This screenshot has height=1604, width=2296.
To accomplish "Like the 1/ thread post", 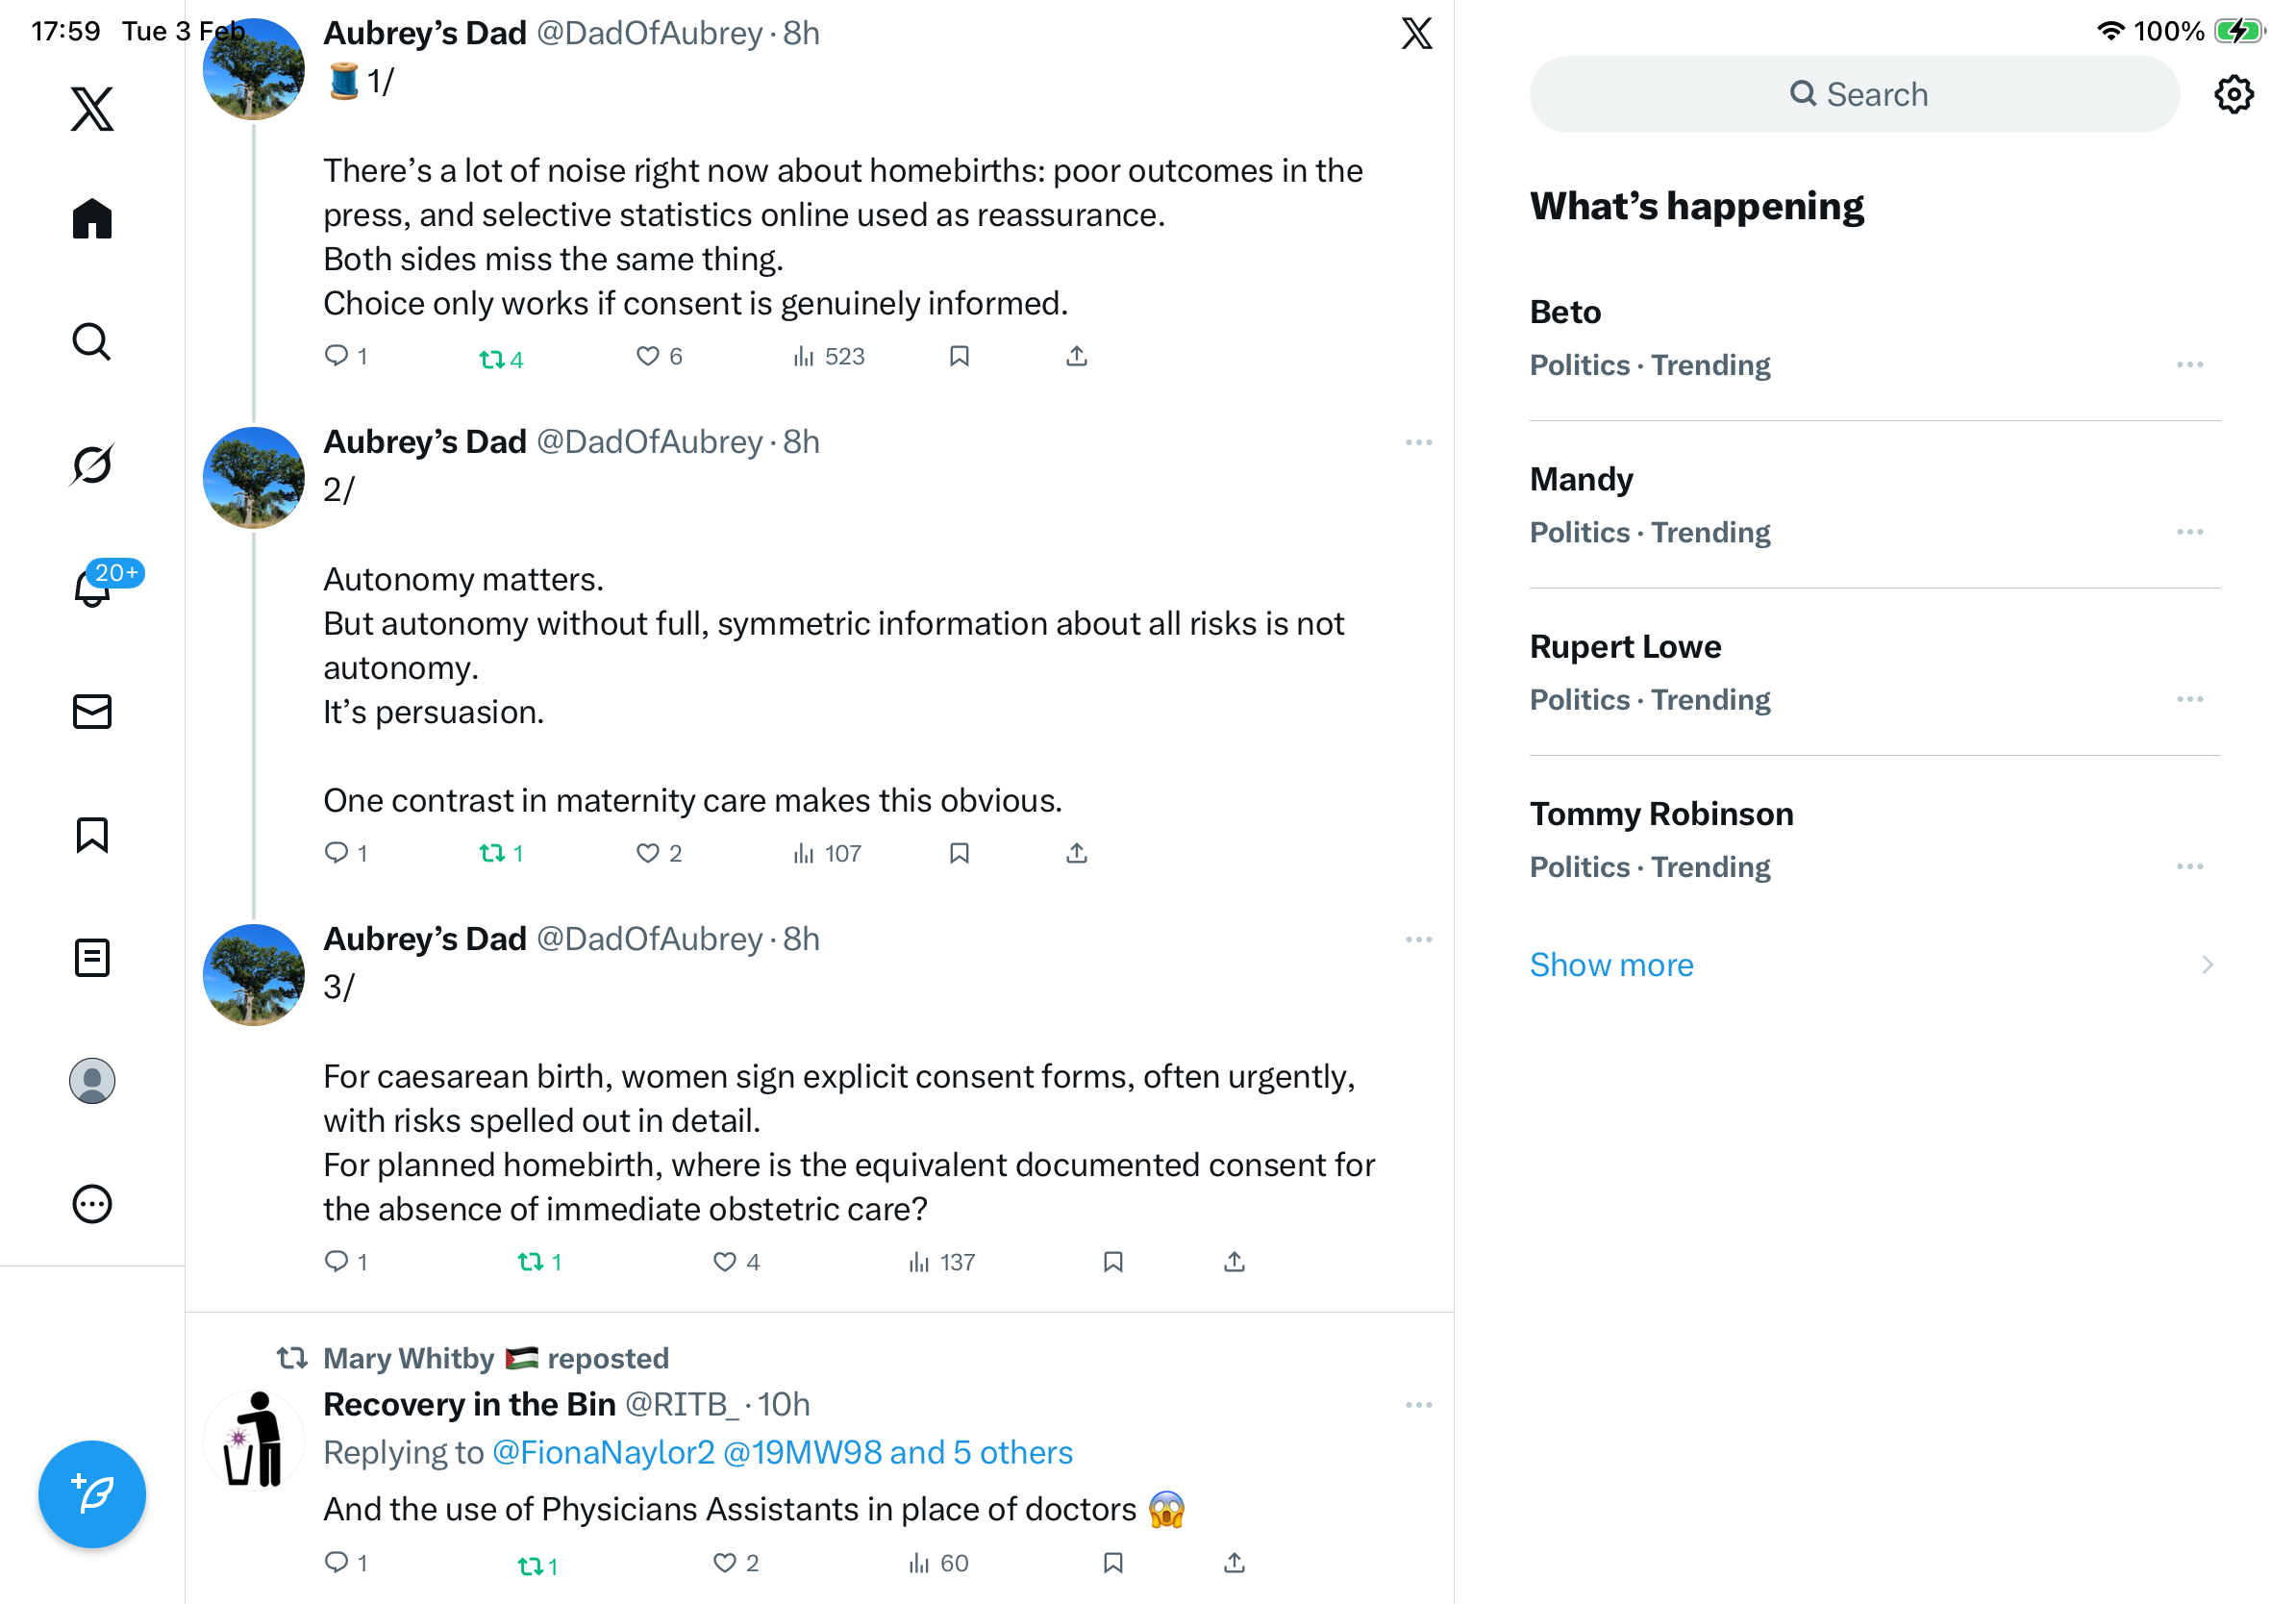I will click(x=648, y=356).
